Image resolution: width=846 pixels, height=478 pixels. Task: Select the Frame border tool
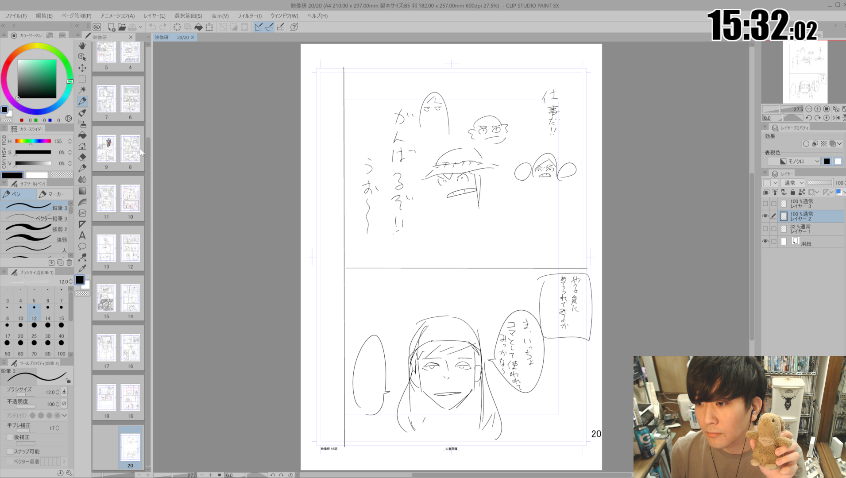82,213
